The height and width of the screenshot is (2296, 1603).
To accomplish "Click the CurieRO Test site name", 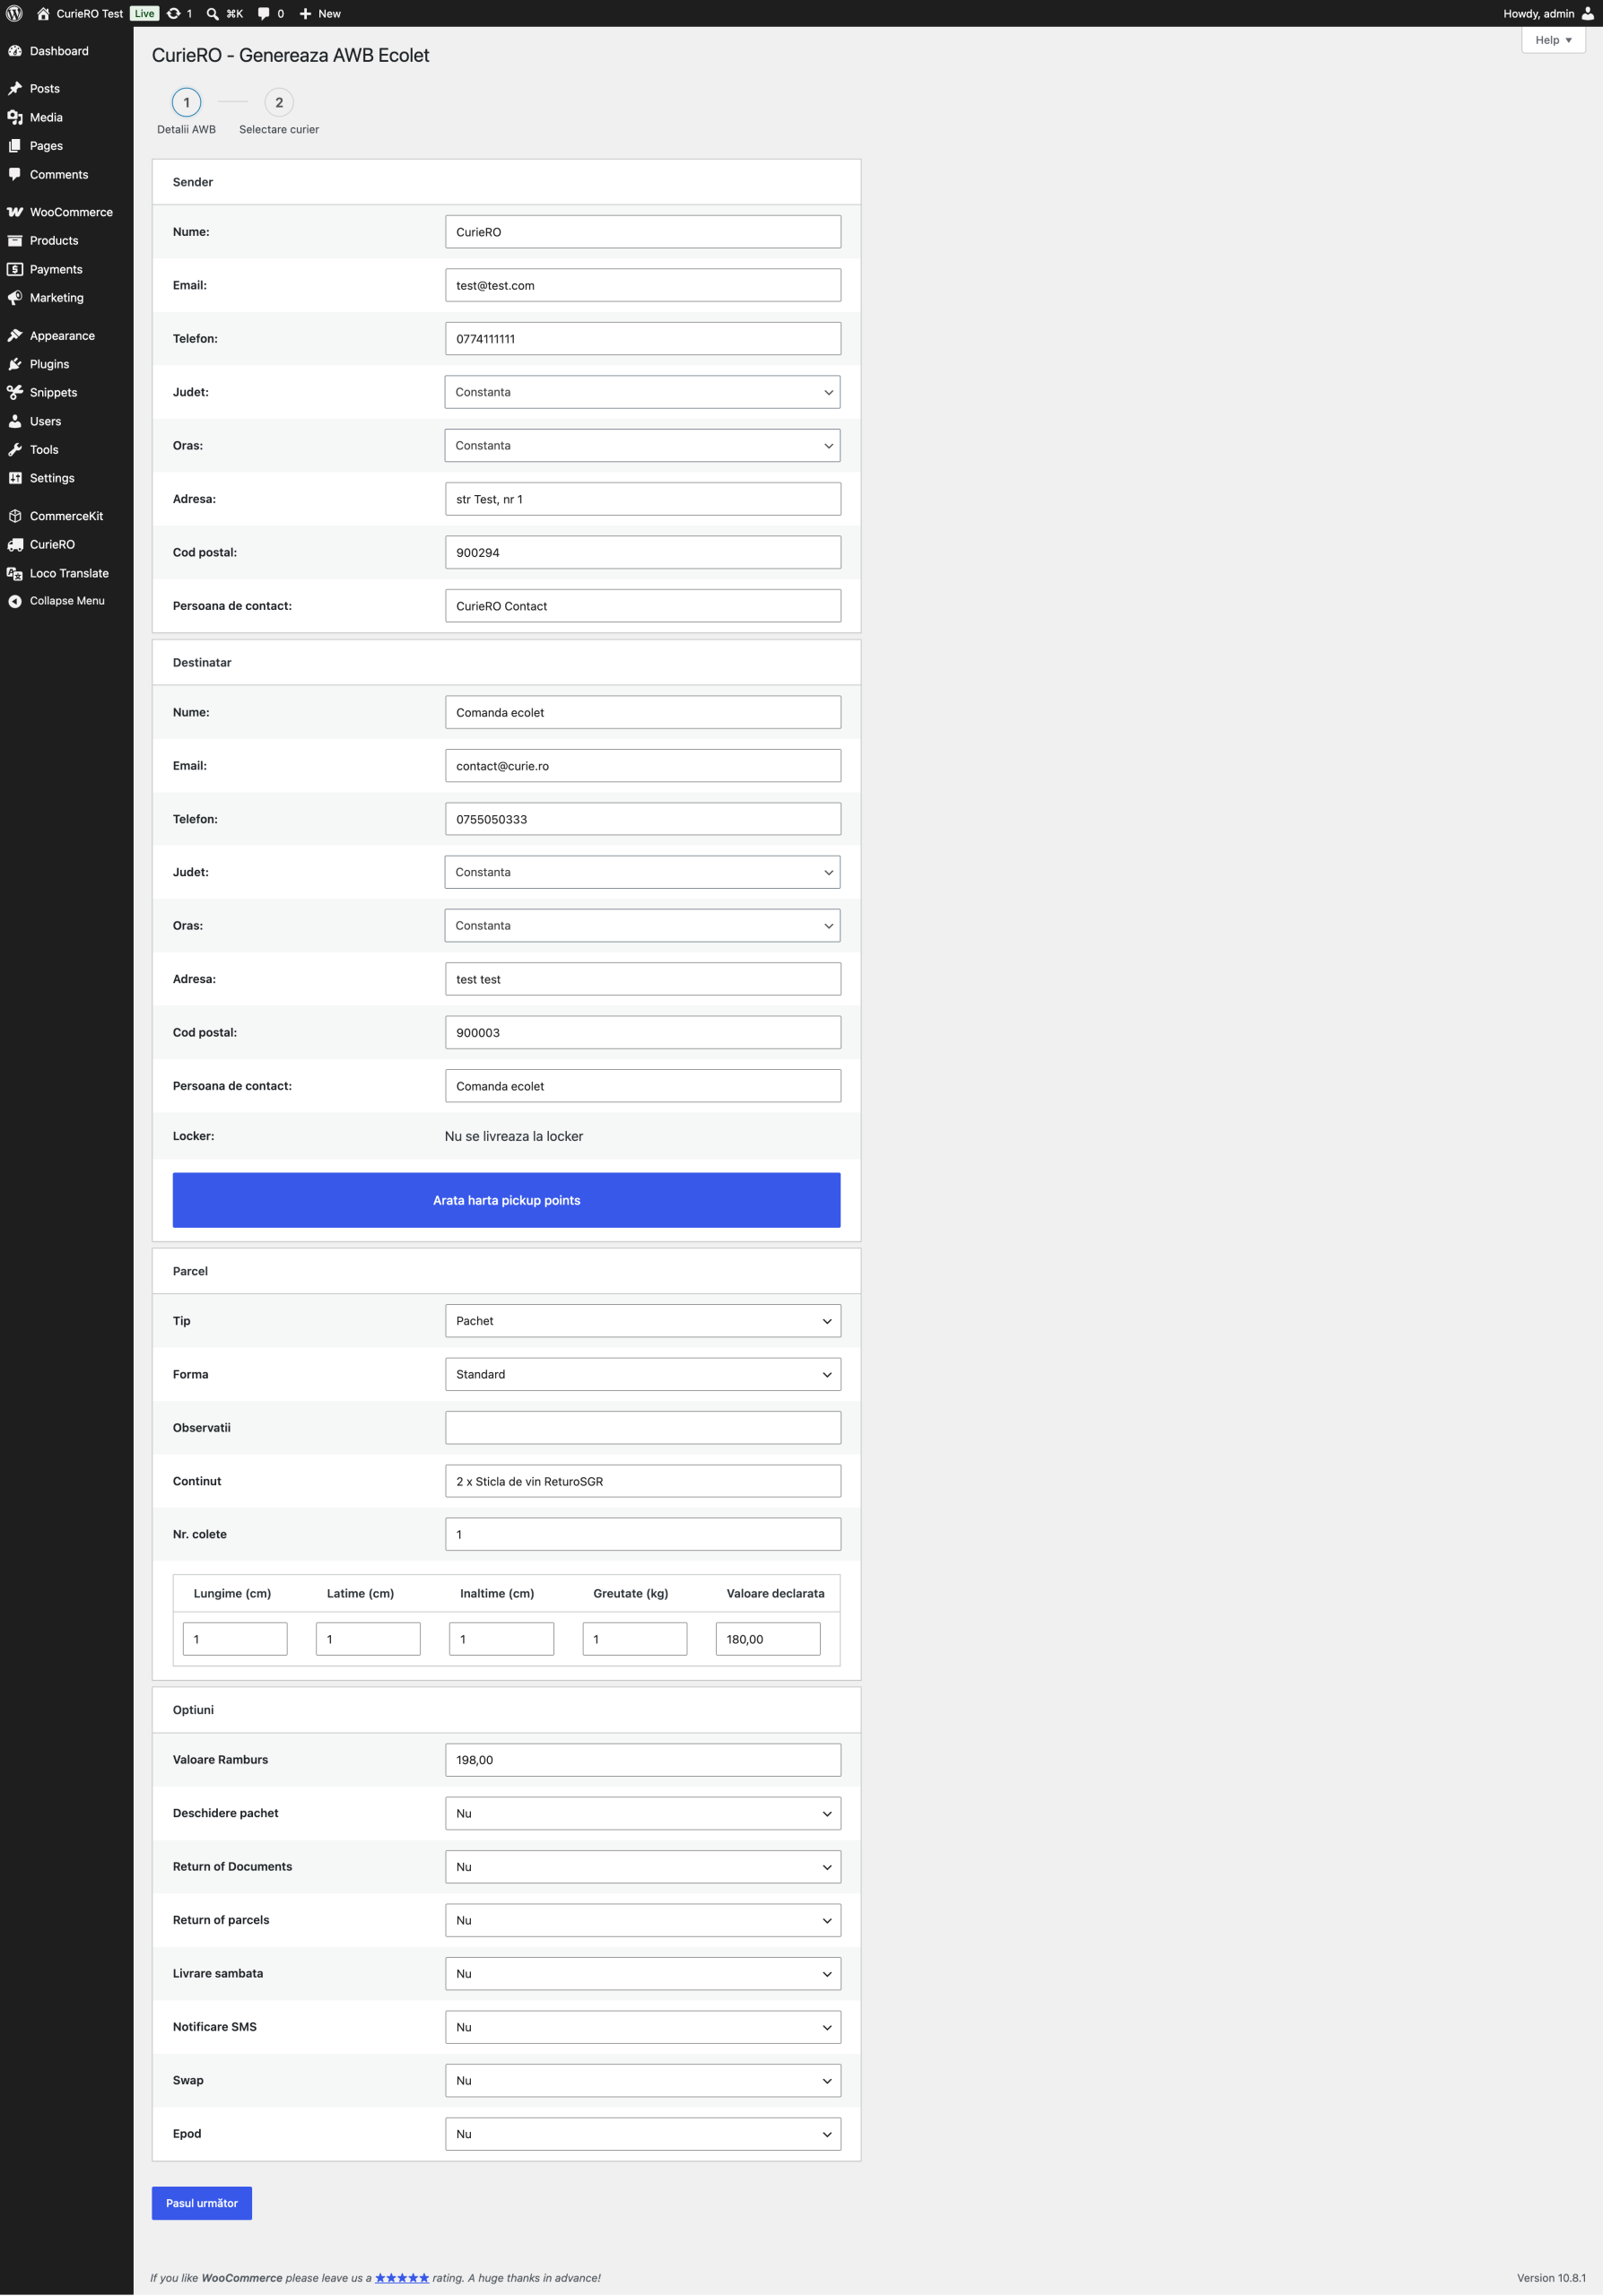I will [90, 14].
